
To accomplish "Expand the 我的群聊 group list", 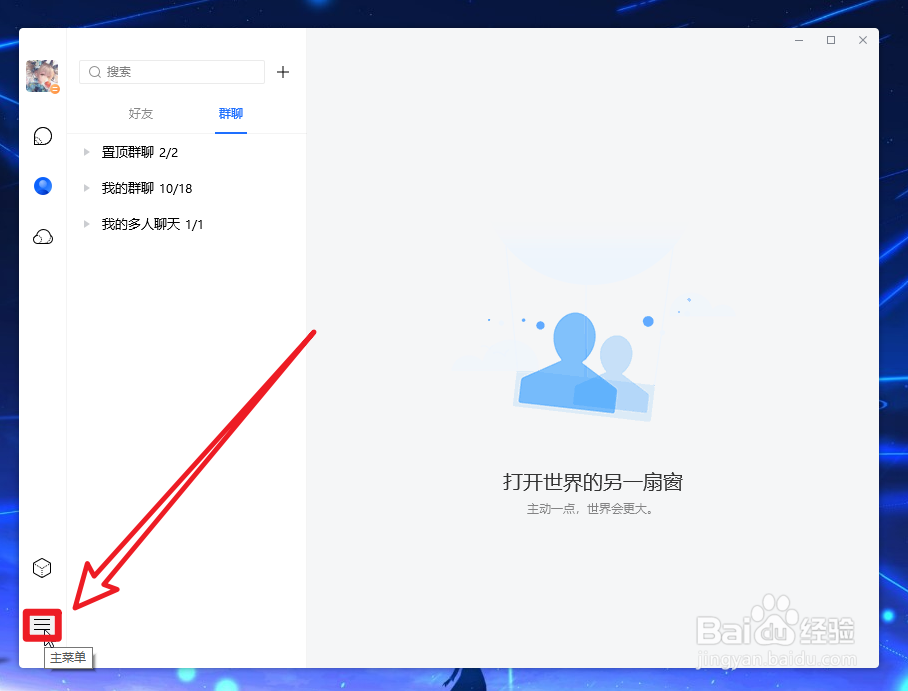I will [84, 188].
